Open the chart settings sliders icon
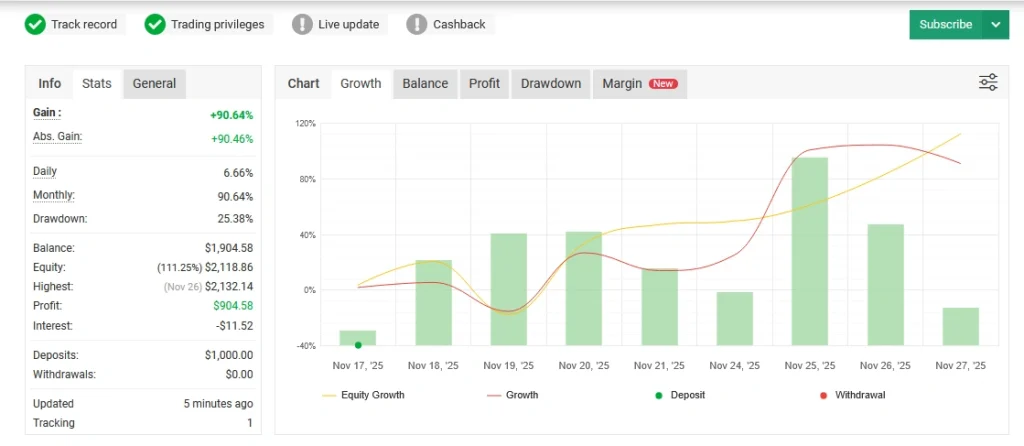 (988, 83)
